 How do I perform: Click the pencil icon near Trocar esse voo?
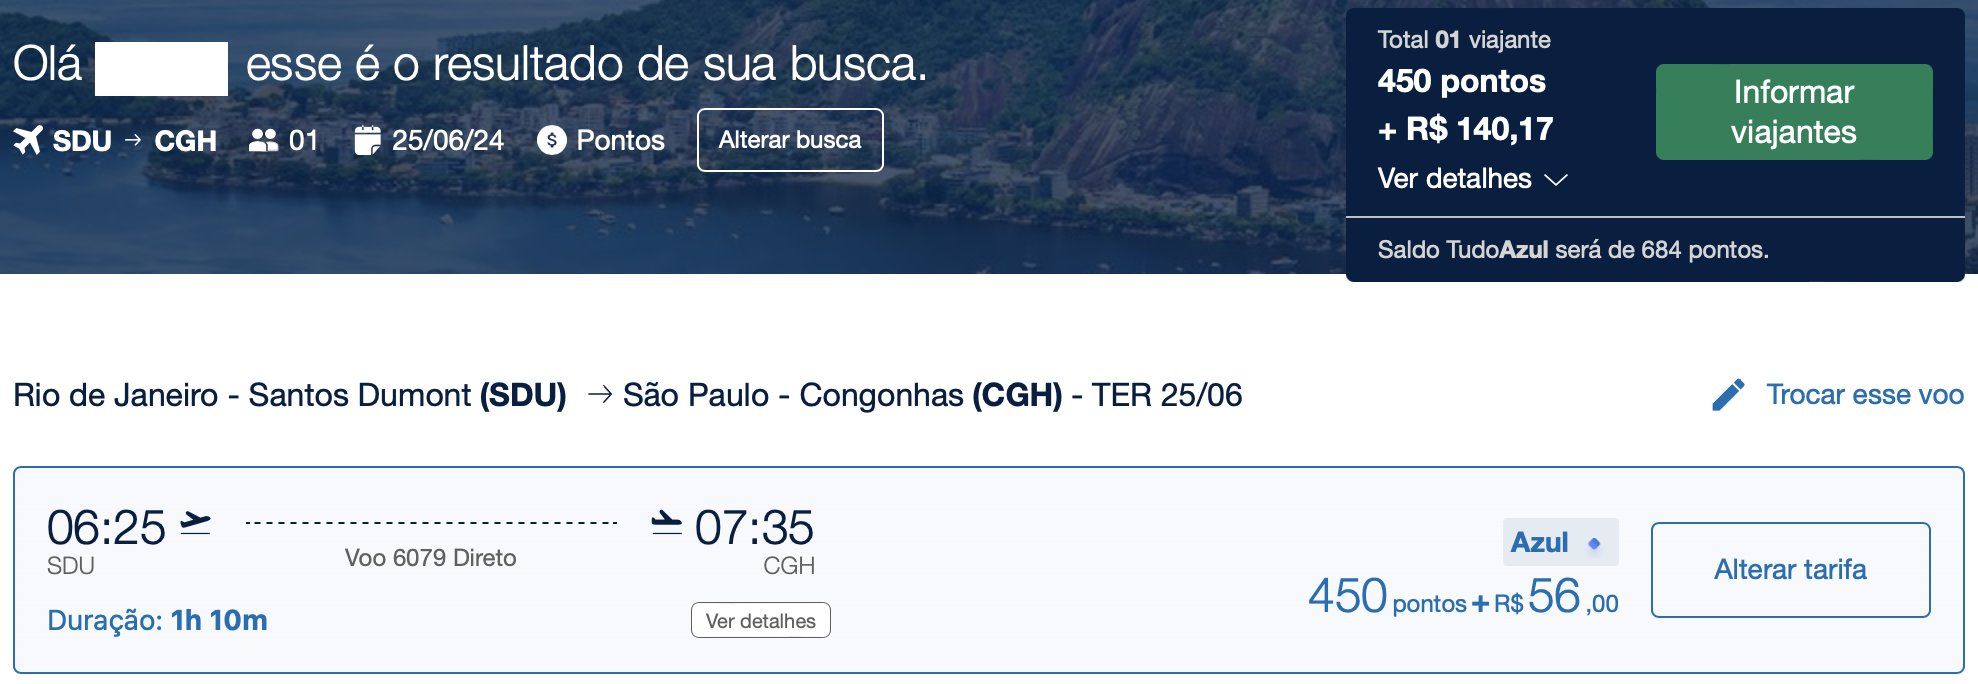[x=1728, y=395]
